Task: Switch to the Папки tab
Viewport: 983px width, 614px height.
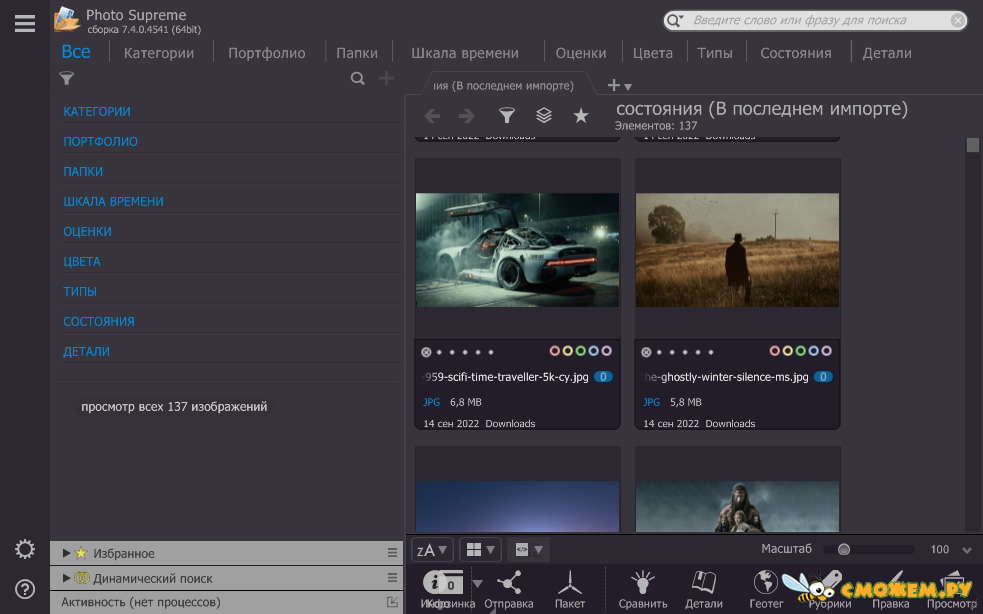Action: click(x=357, y=53)
